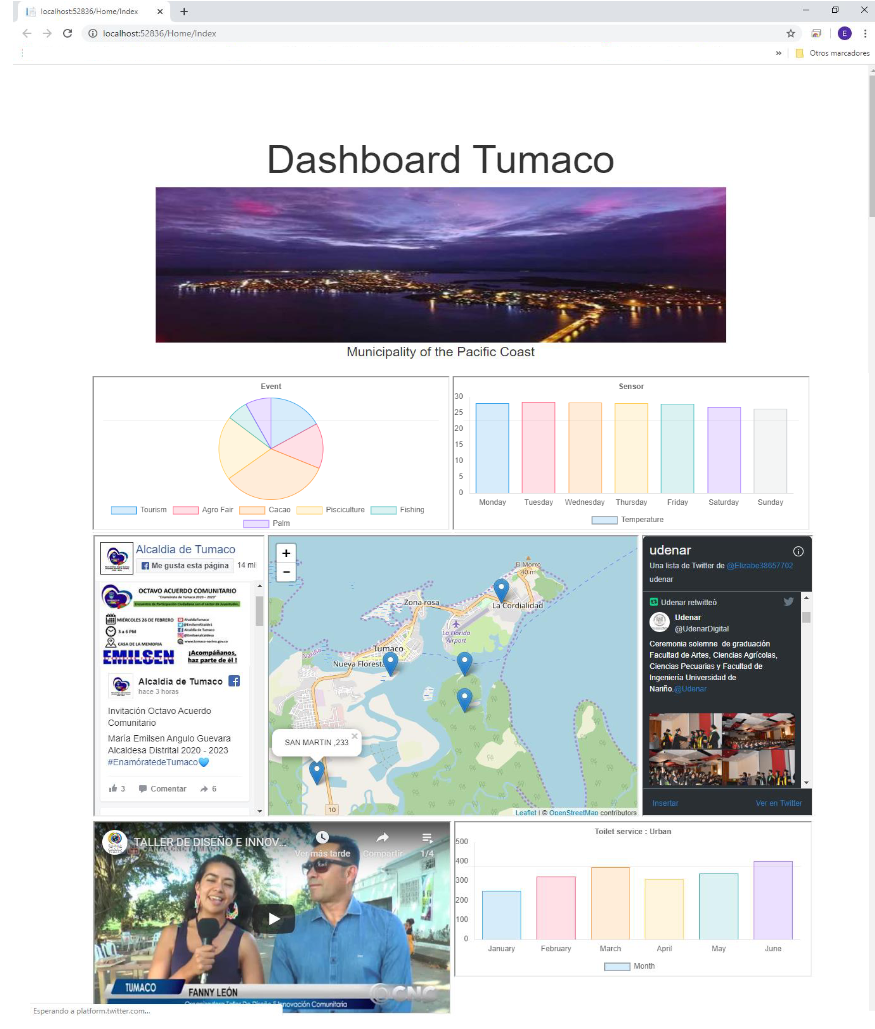875x1029 pixels.
Task: Toggle Tourism legend in Event chart
Action: [139, 510]
